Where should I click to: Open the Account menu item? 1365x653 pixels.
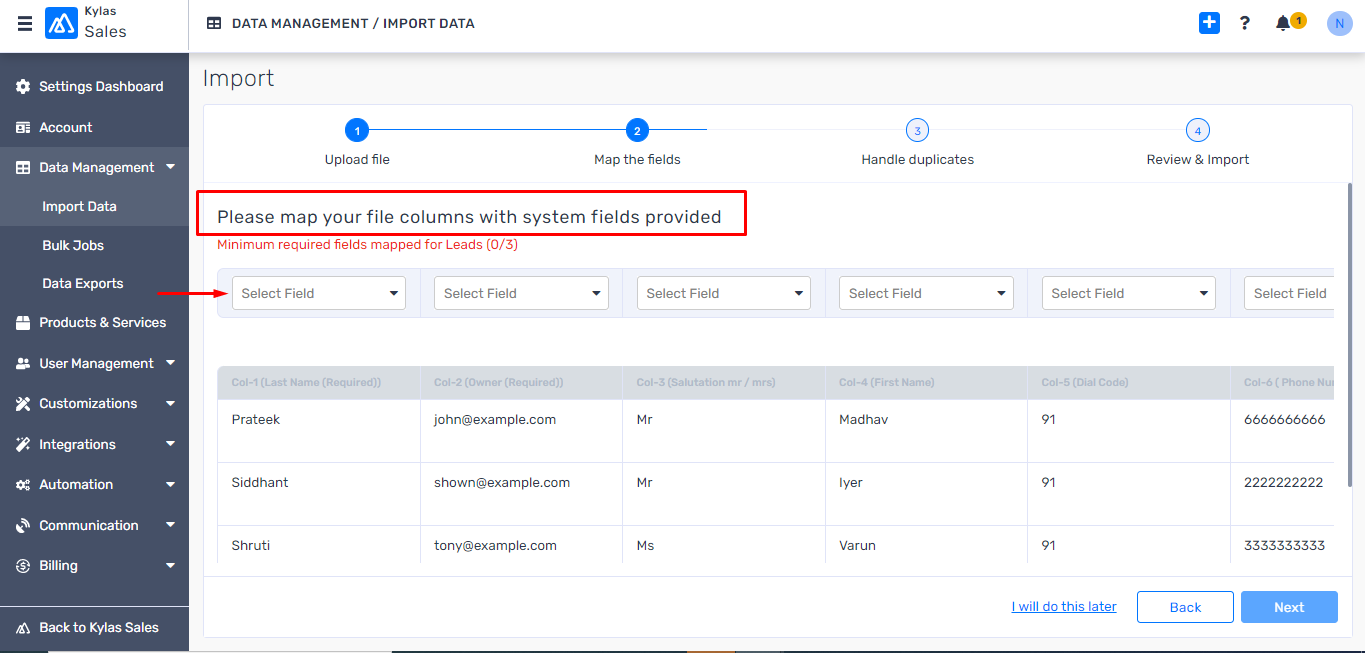pyautogui.click(x=66, y=128)
